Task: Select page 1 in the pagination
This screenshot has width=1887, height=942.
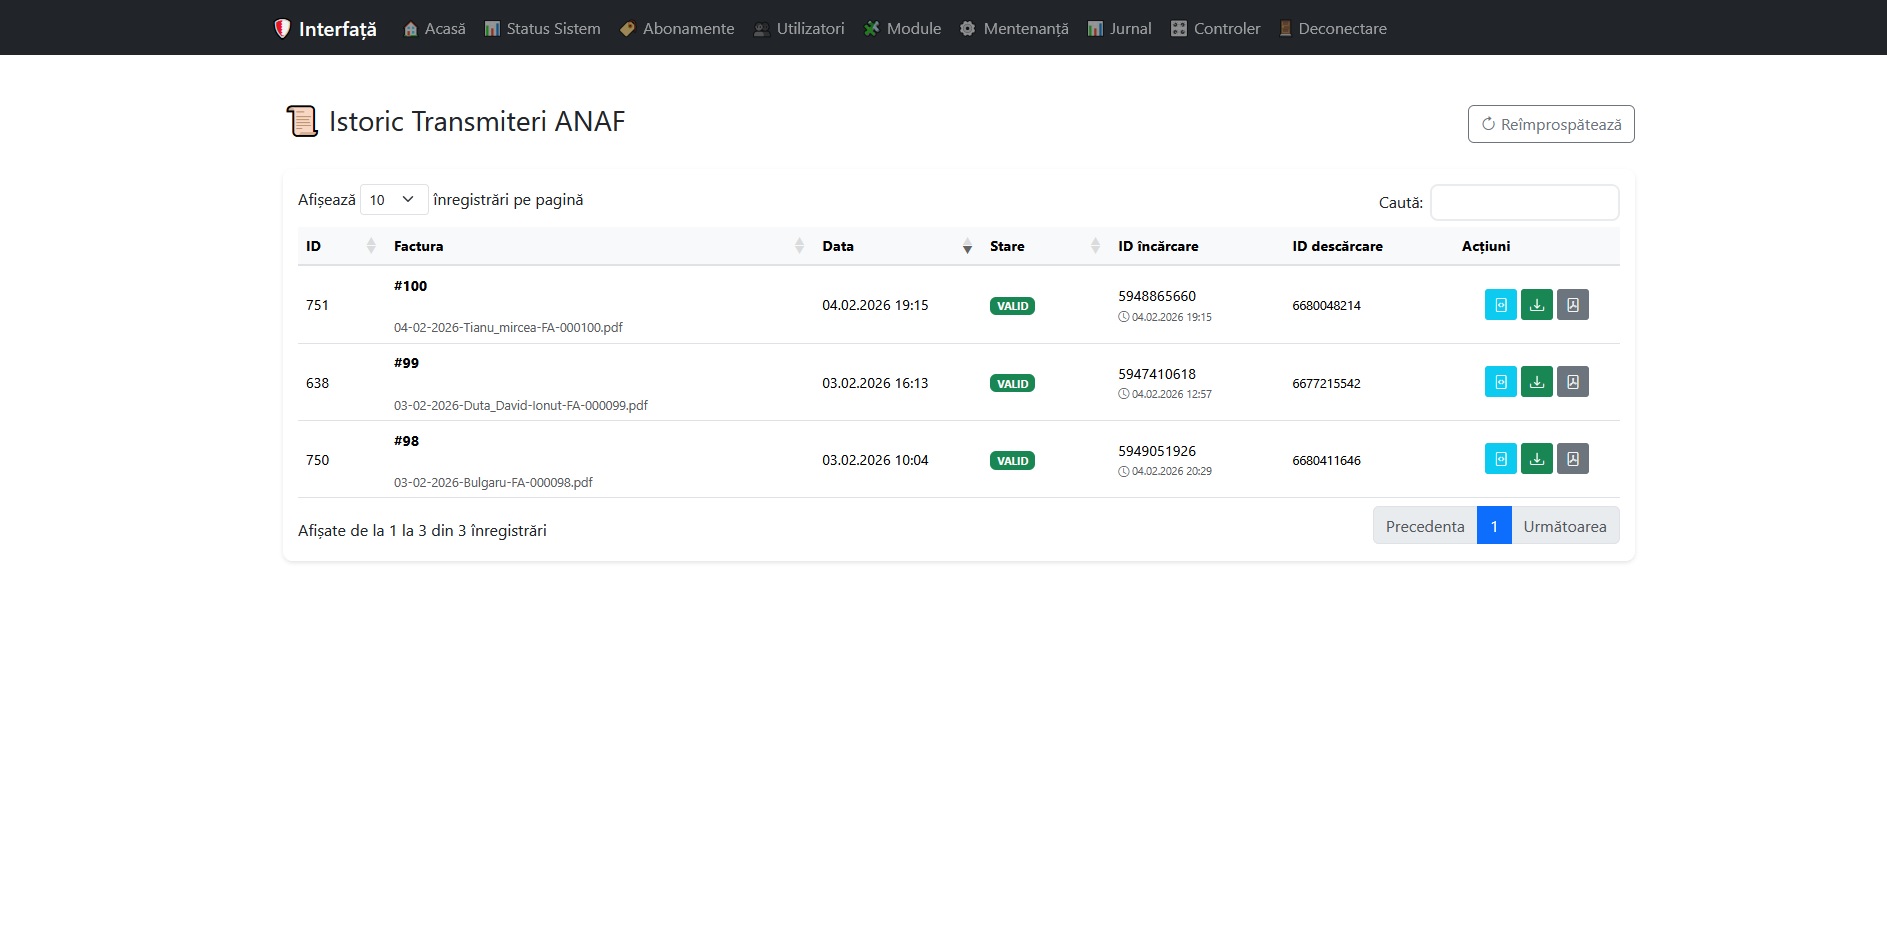Action: (1493, 526)
